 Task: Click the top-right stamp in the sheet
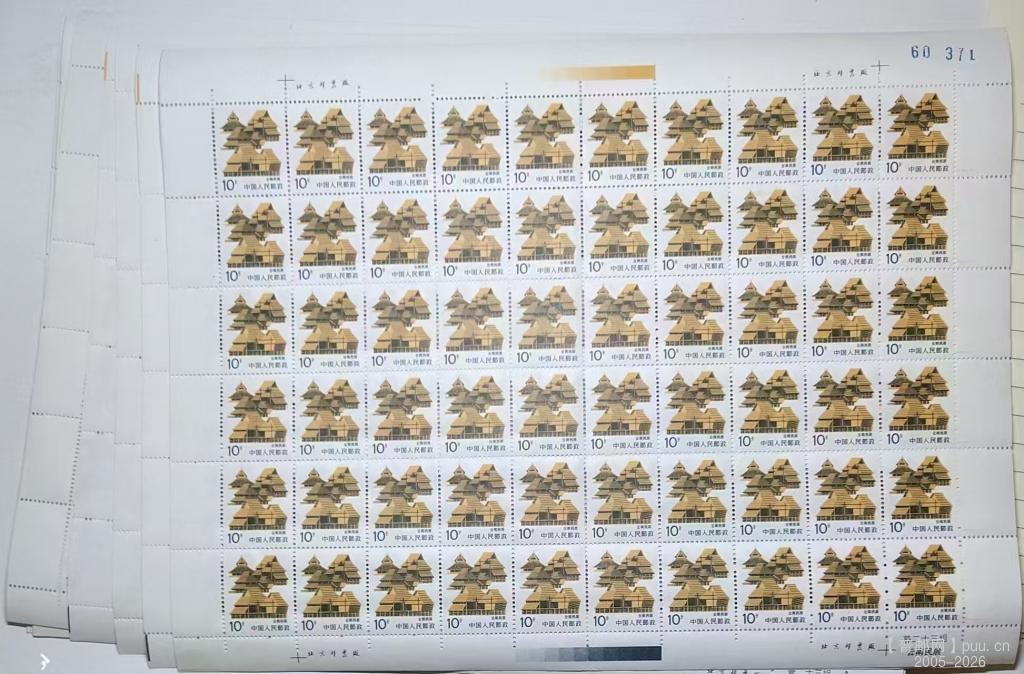(917, 138)
